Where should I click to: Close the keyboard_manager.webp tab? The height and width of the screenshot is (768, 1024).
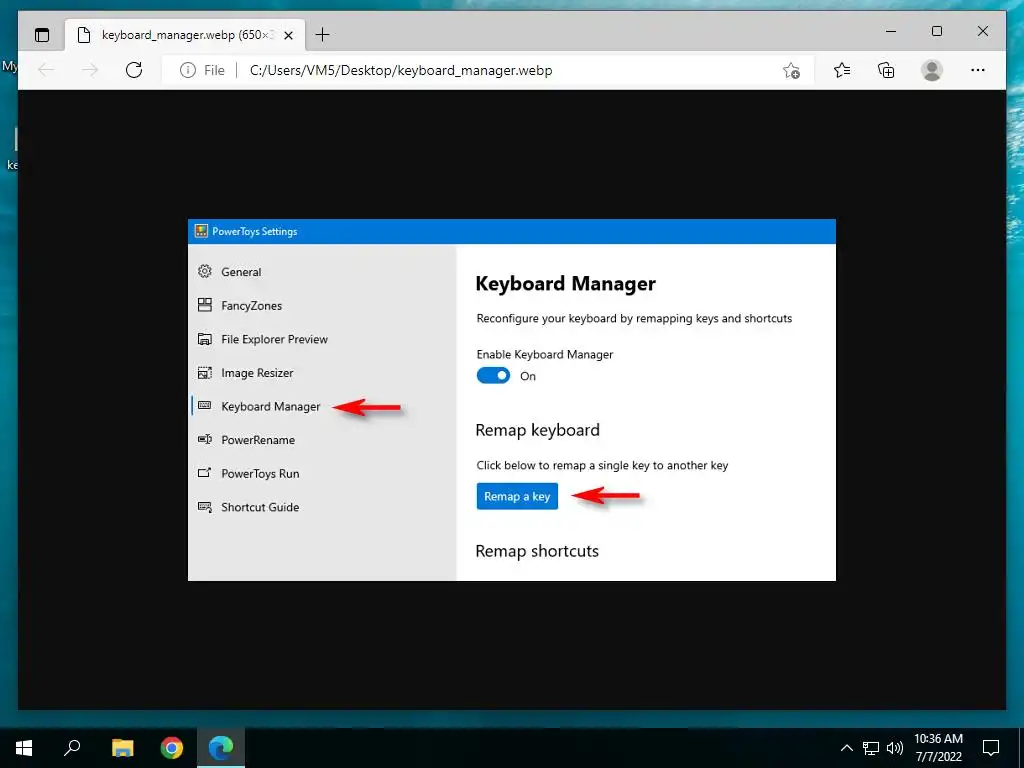(288, 35)
